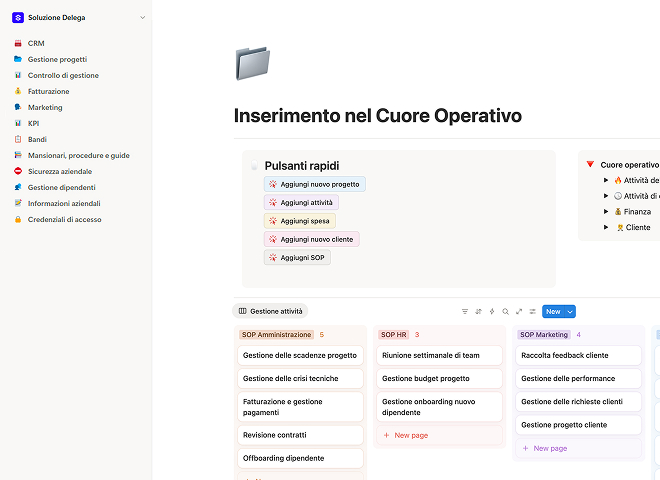Expand the Cliente toggle arrow

coord(606,227)
